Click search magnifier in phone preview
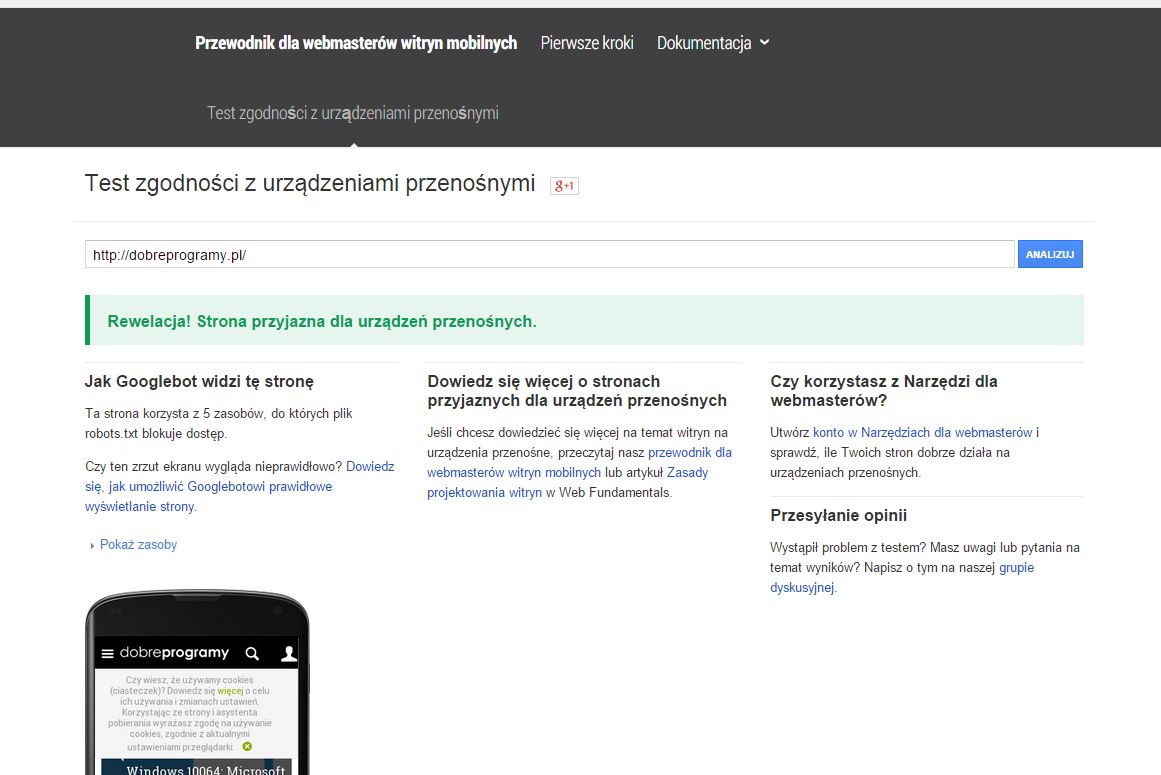1161x775 pixels. coord(252,654)
